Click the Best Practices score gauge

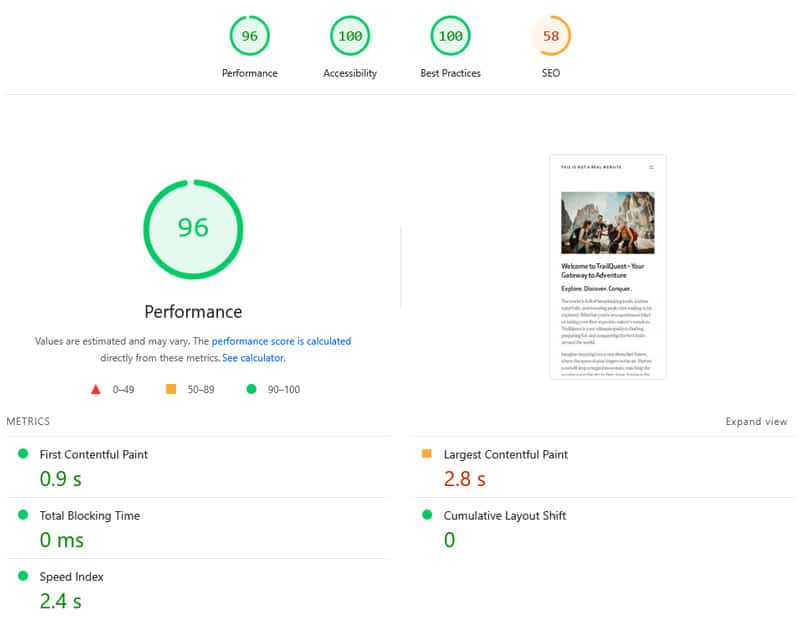[450, 35]
